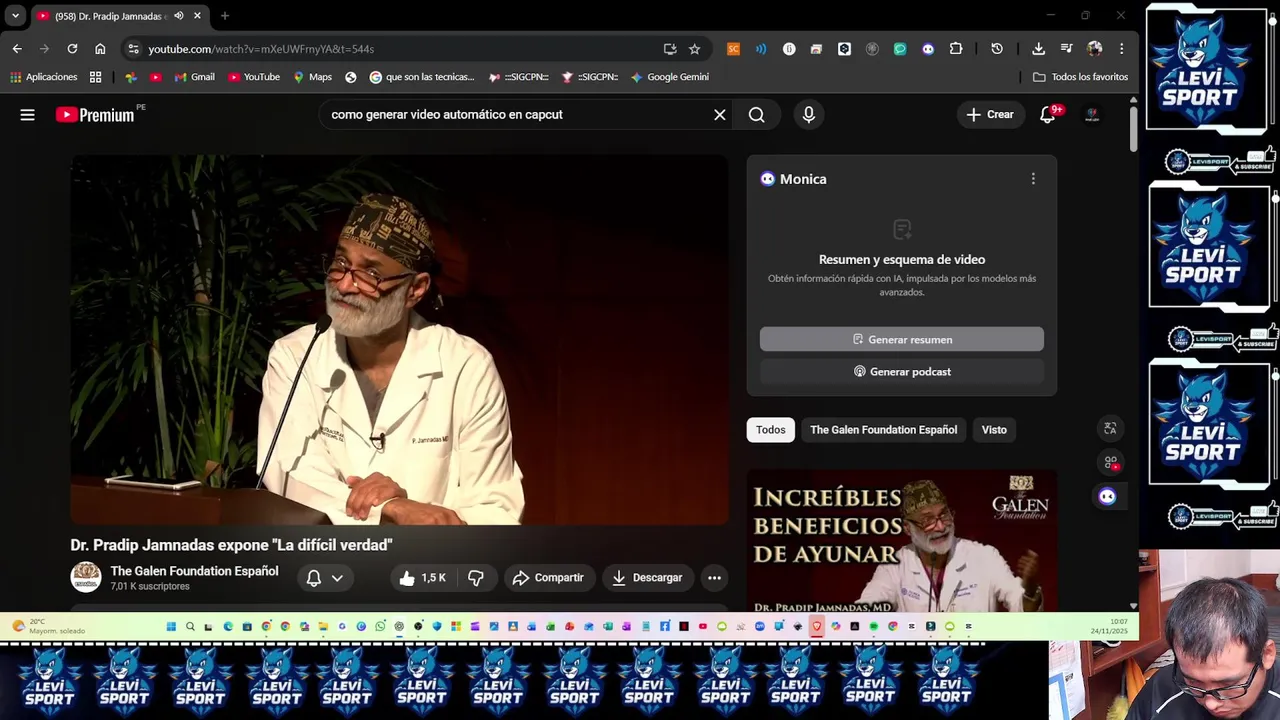Open more actions under the video
Viewport: 1280px width, 720px height.
tap(714, 578)
